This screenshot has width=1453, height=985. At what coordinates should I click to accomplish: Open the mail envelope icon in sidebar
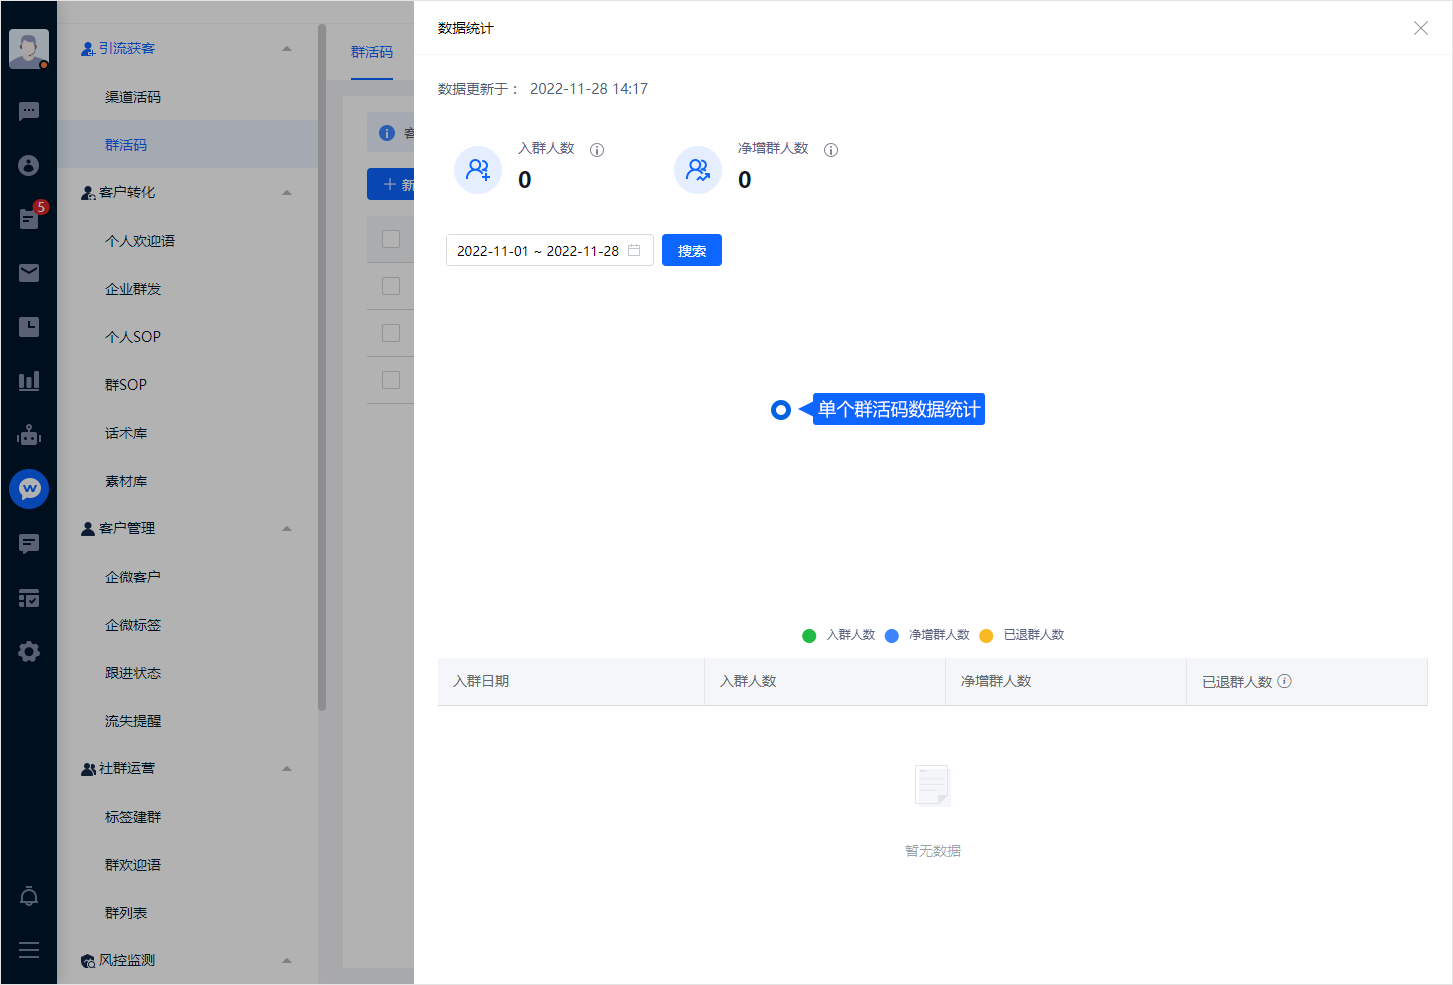29,273
